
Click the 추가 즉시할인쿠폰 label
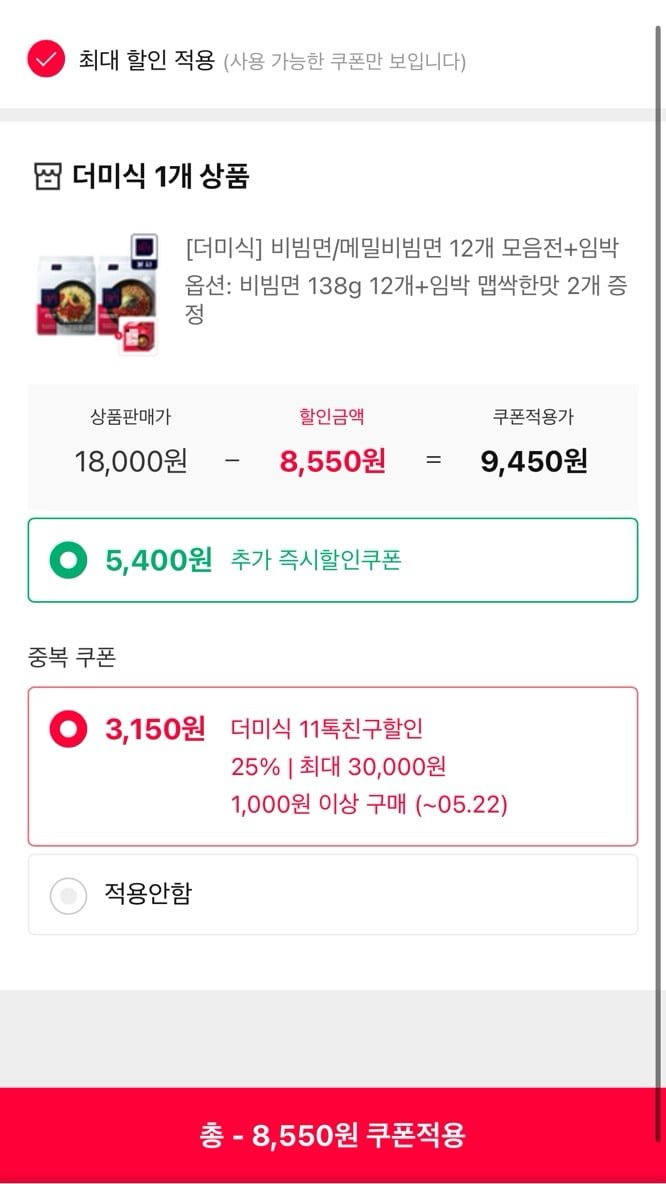click(x=316, y=560)
